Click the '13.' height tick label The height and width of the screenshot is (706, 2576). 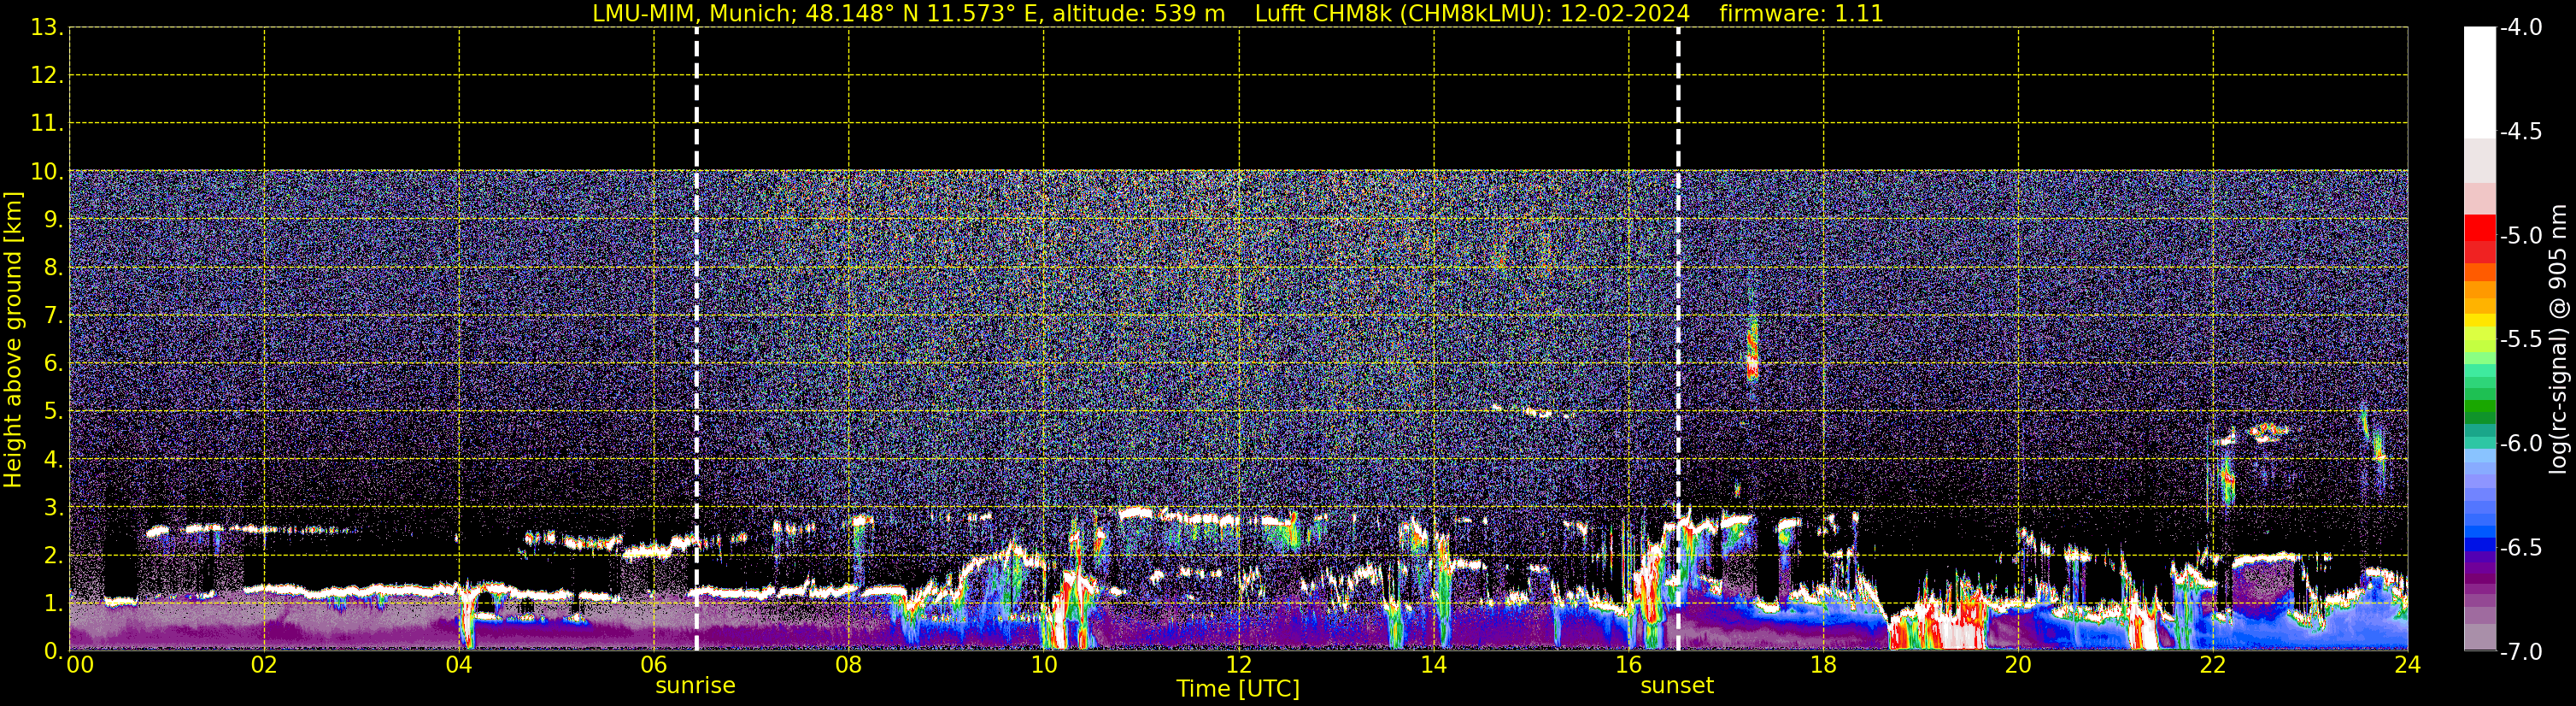(x=47, y=28)
